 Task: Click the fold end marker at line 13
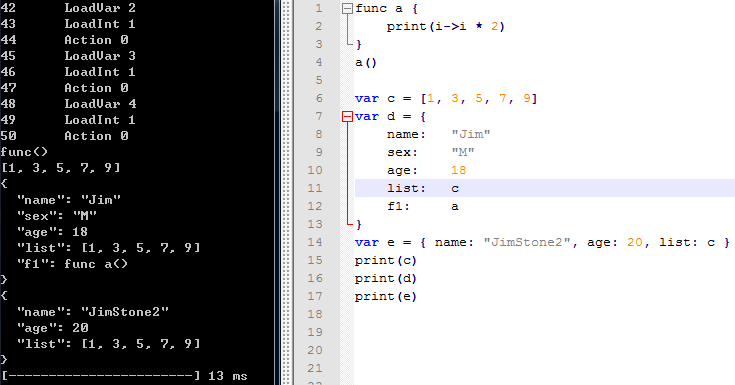pos(350,224)
